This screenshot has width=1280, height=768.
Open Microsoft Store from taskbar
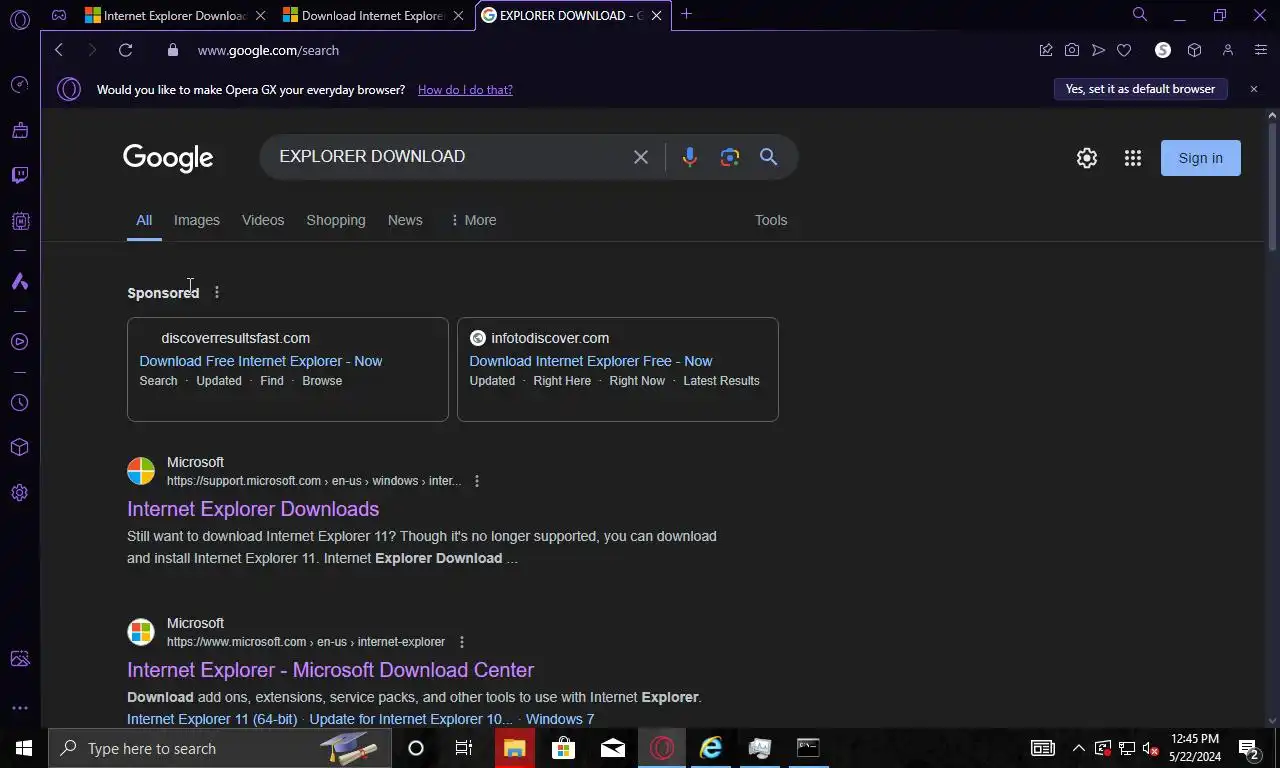(x=564, y=748)
